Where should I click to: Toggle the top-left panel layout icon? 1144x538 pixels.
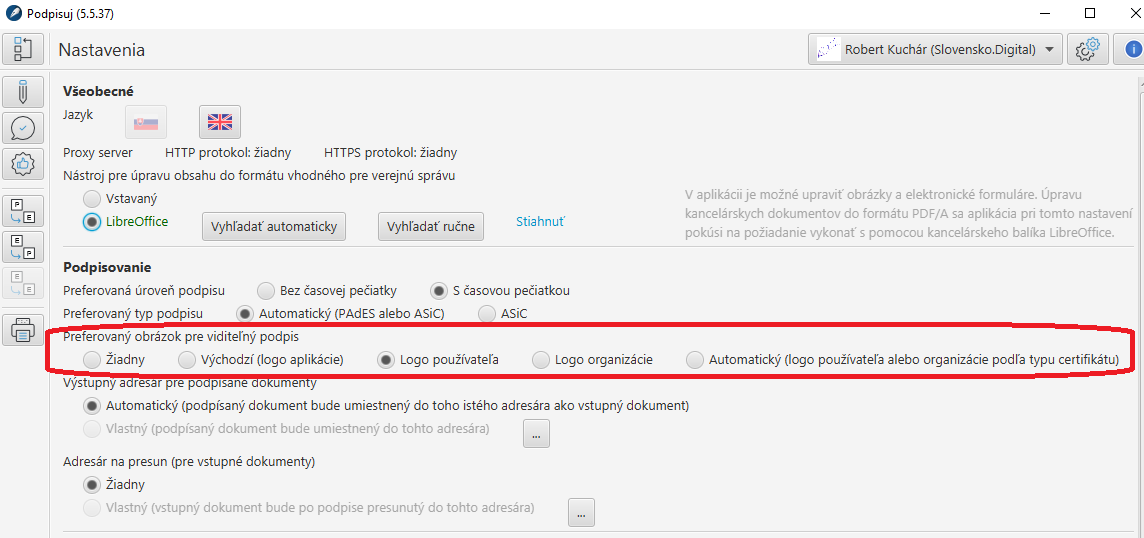coord(24,50)
